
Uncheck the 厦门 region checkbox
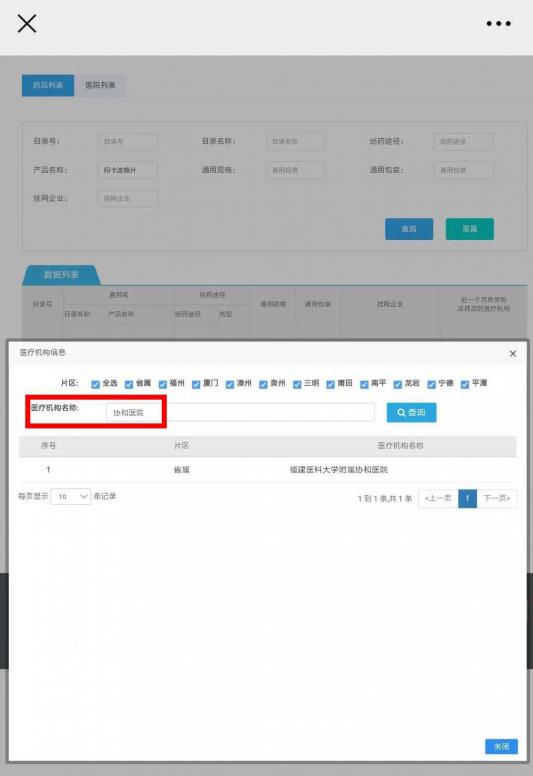click(x=196, y=384)
